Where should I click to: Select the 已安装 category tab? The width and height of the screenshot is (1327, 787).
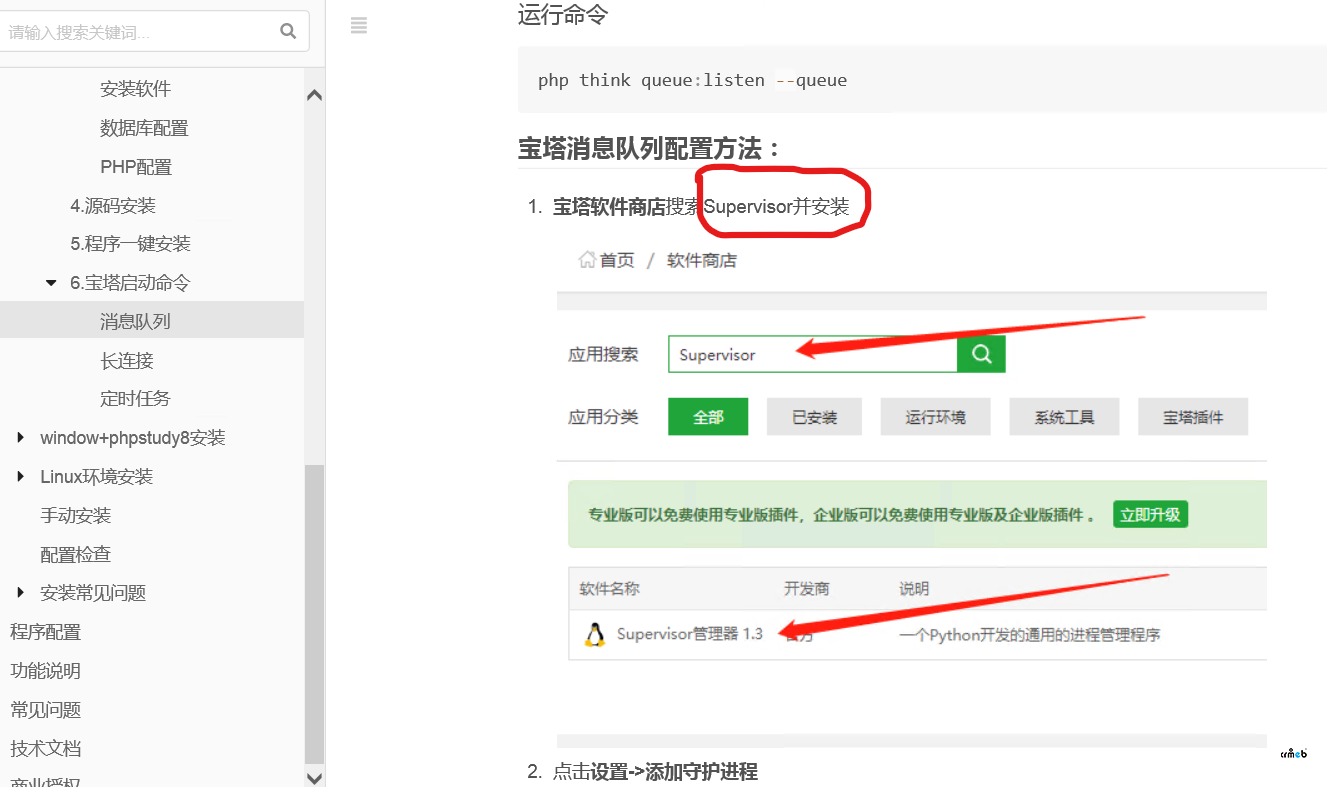[814, 417]
